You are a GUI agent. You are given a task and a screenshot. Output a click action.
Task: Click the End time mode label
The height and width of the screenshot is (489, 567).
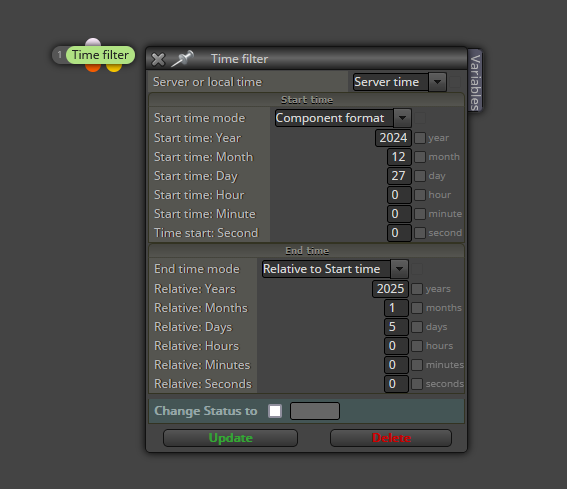click(197, 269)
